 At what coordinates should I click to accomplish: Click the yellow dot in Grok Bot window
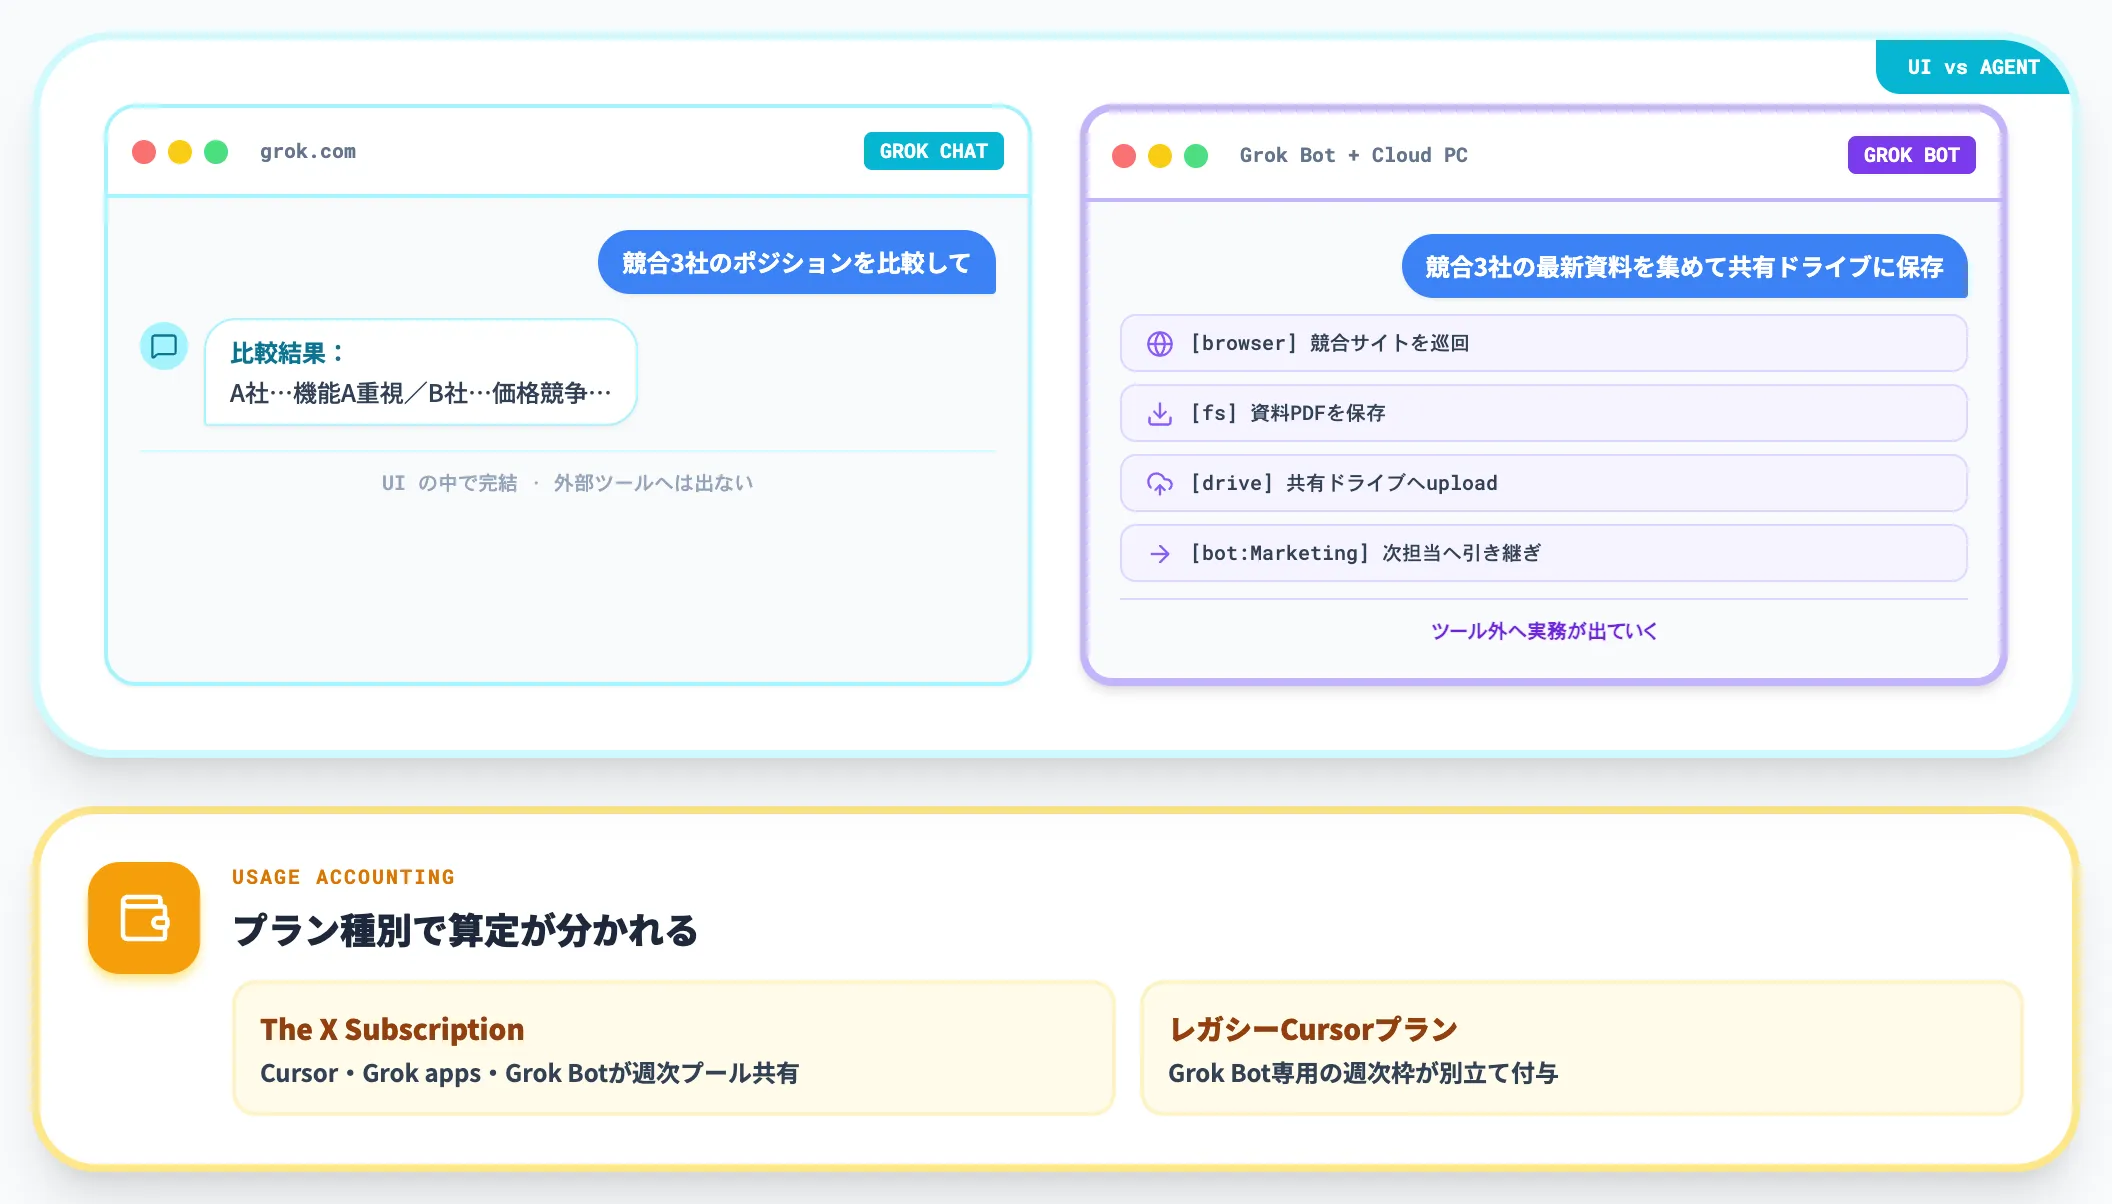click(1160, 156)
